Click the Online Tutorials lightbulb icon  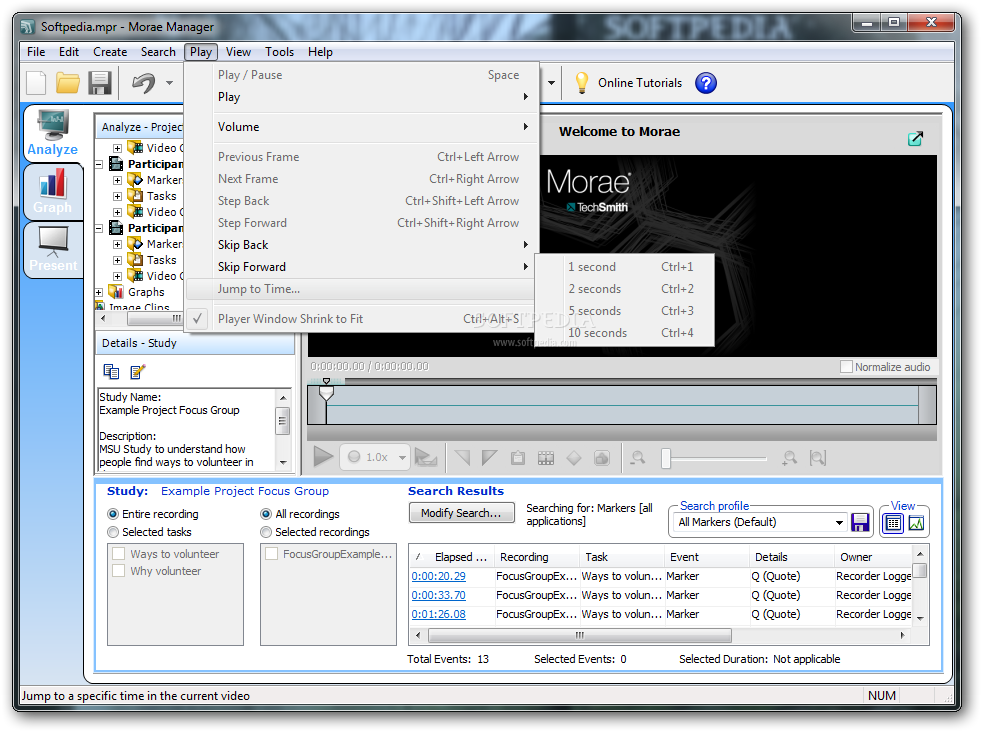582,83
